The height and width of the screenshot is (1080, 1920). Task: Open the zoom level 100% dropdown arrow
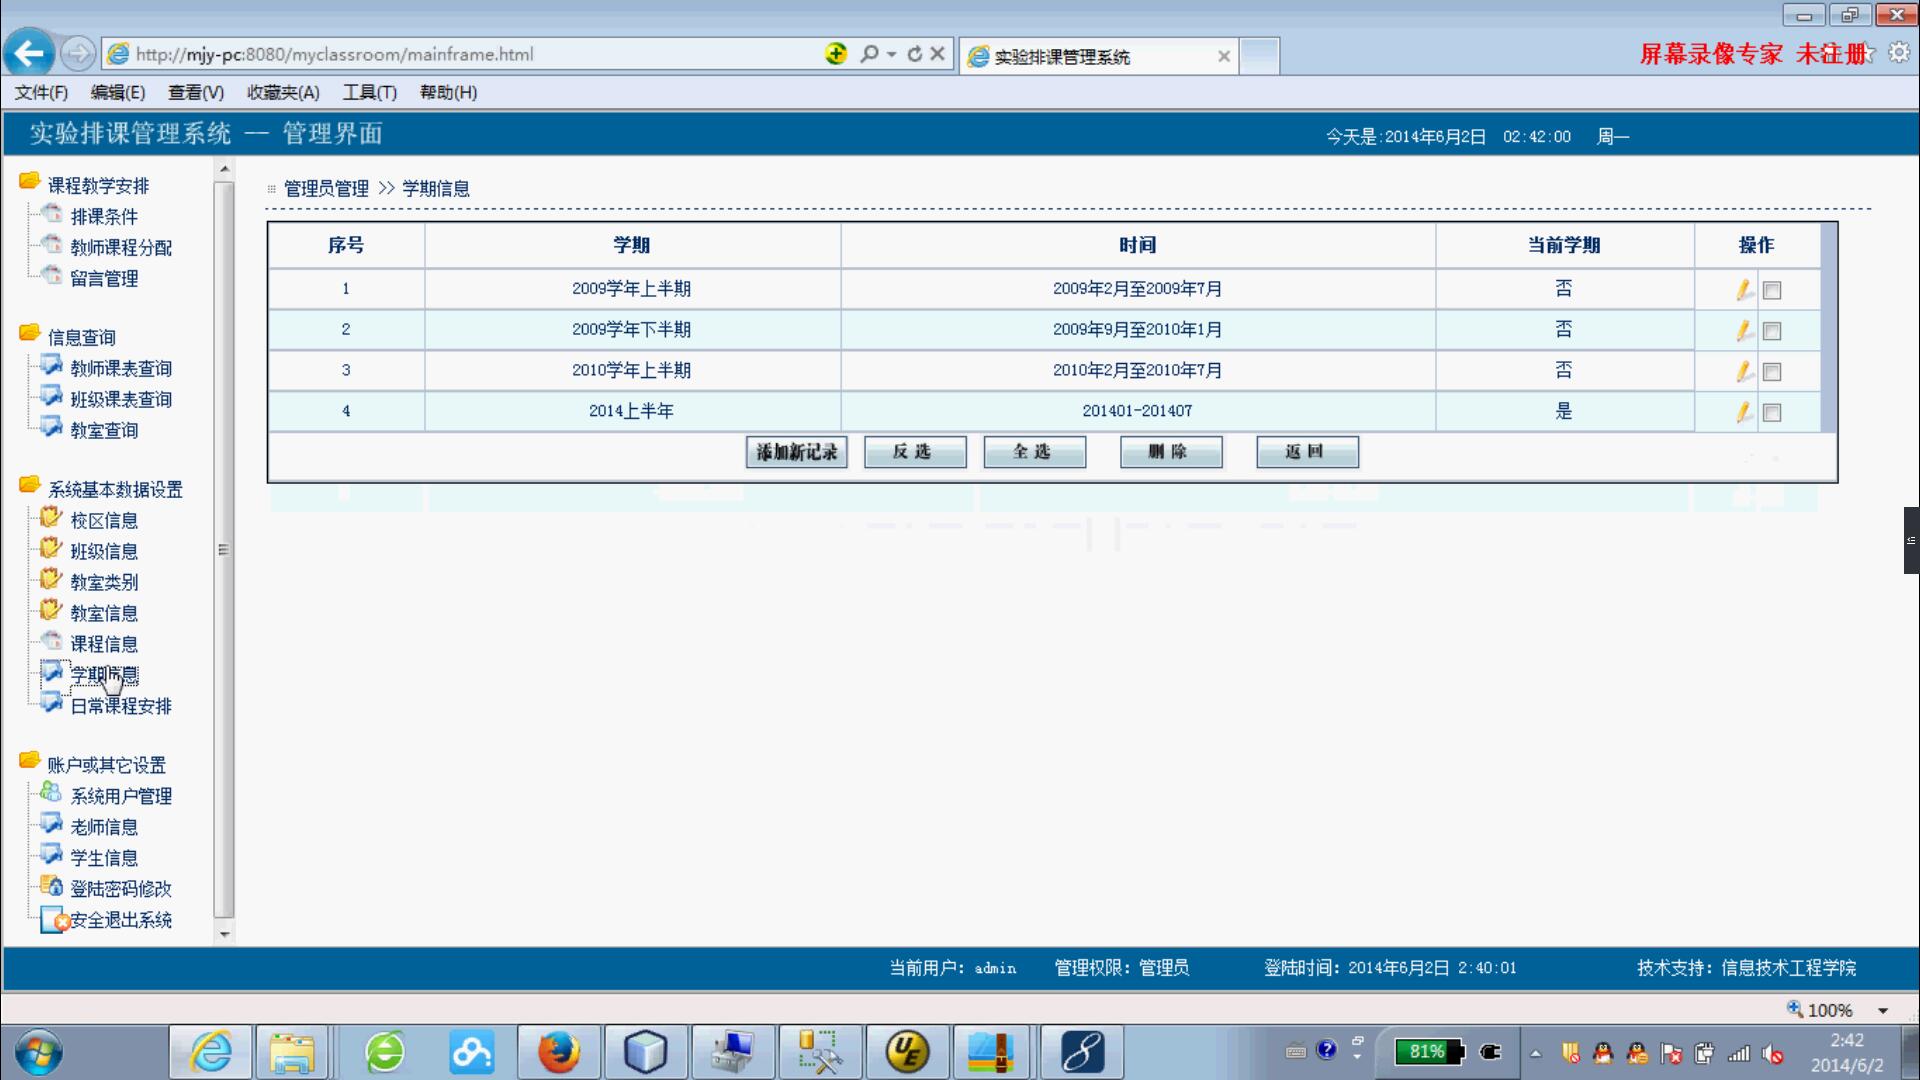1883,1011
